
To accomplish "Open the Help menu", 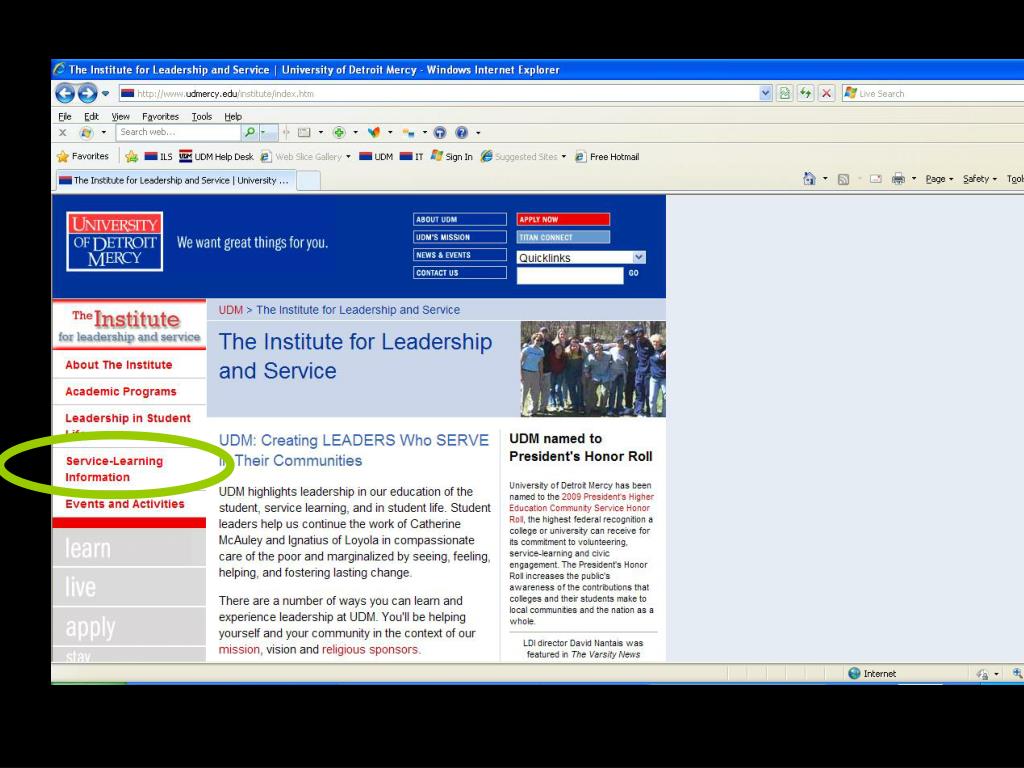I will [x=233, y=117].
